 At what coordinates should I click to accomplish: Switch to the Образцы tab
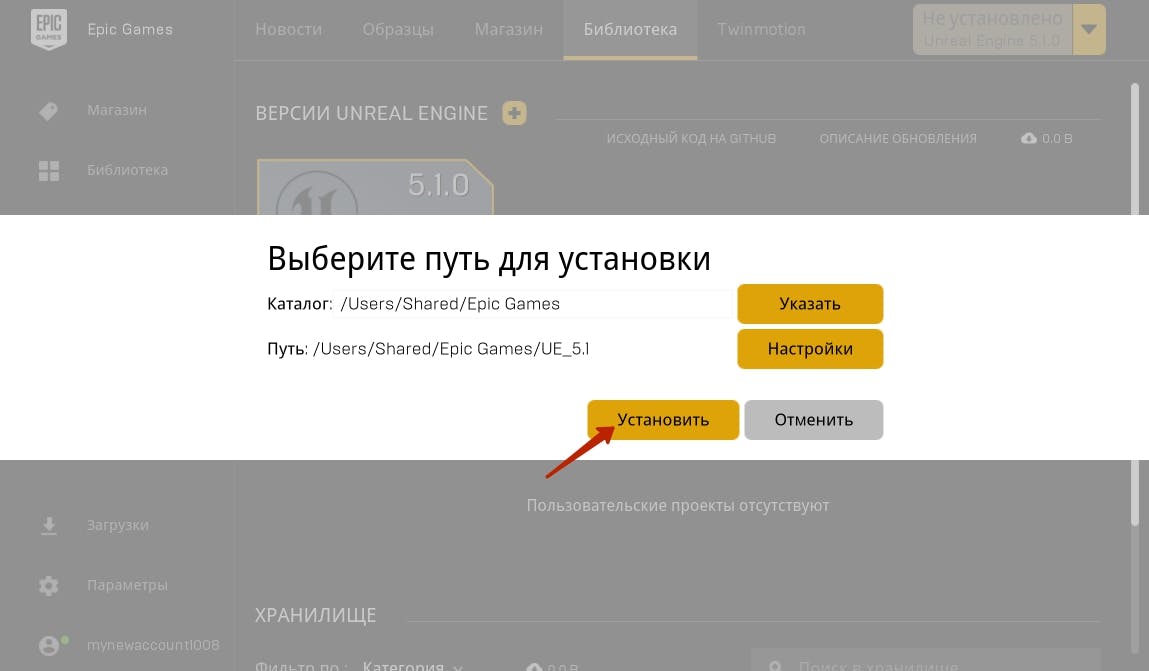398,29
